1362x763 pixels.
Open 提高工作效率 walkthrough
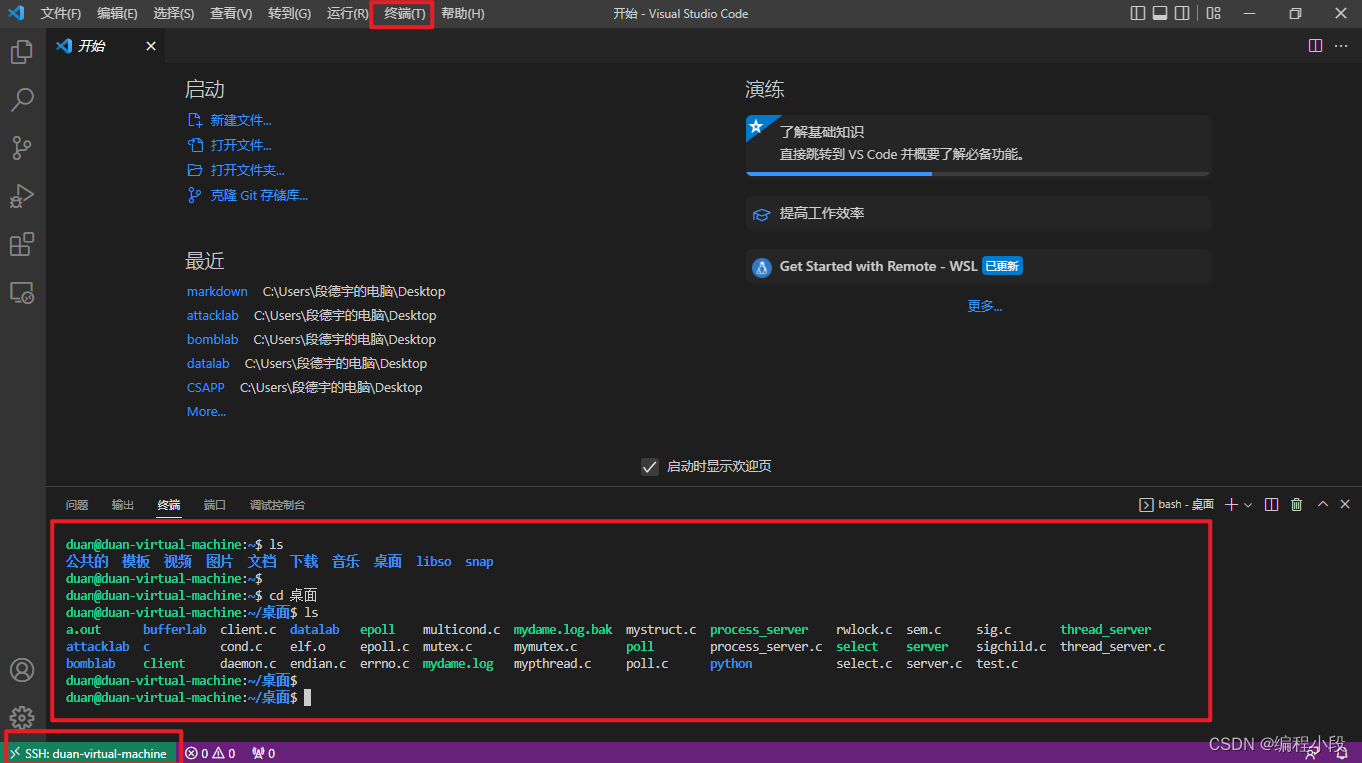pyautogui.click(x=978, y=213)
